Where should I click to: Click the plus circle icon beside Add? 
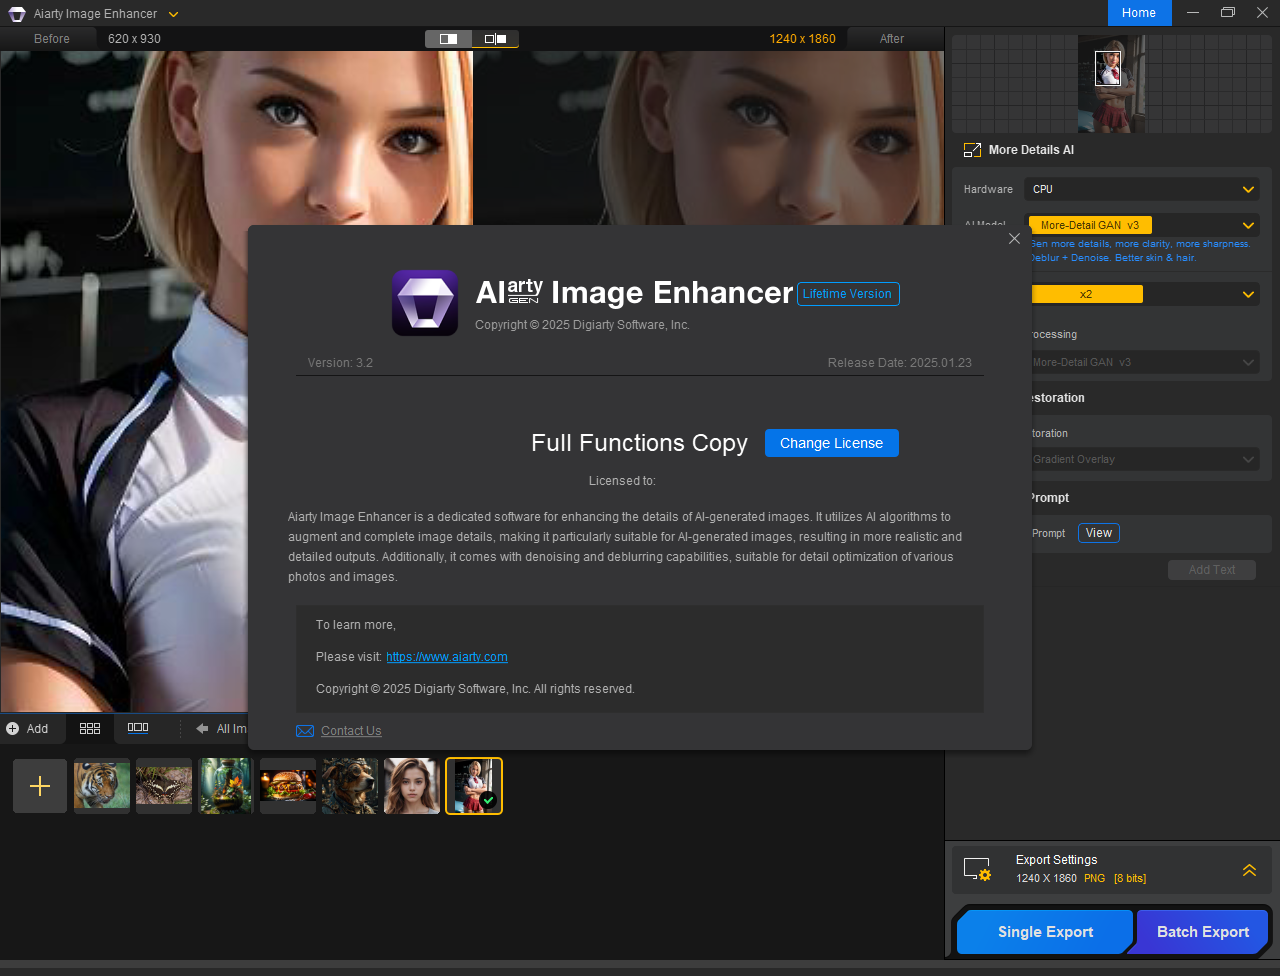(13, 729)
